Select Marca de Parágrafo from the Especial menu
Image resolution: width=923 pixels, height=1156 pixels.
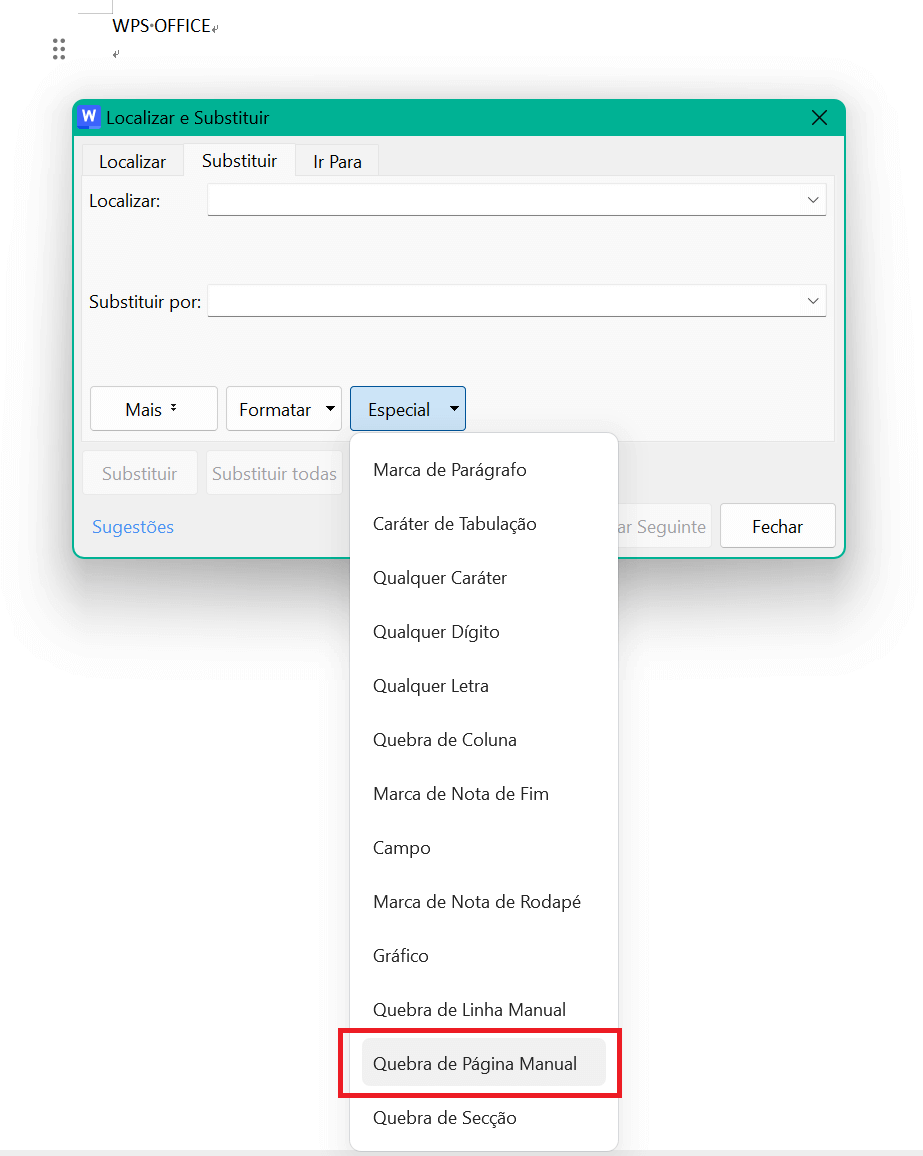point(449,469)
